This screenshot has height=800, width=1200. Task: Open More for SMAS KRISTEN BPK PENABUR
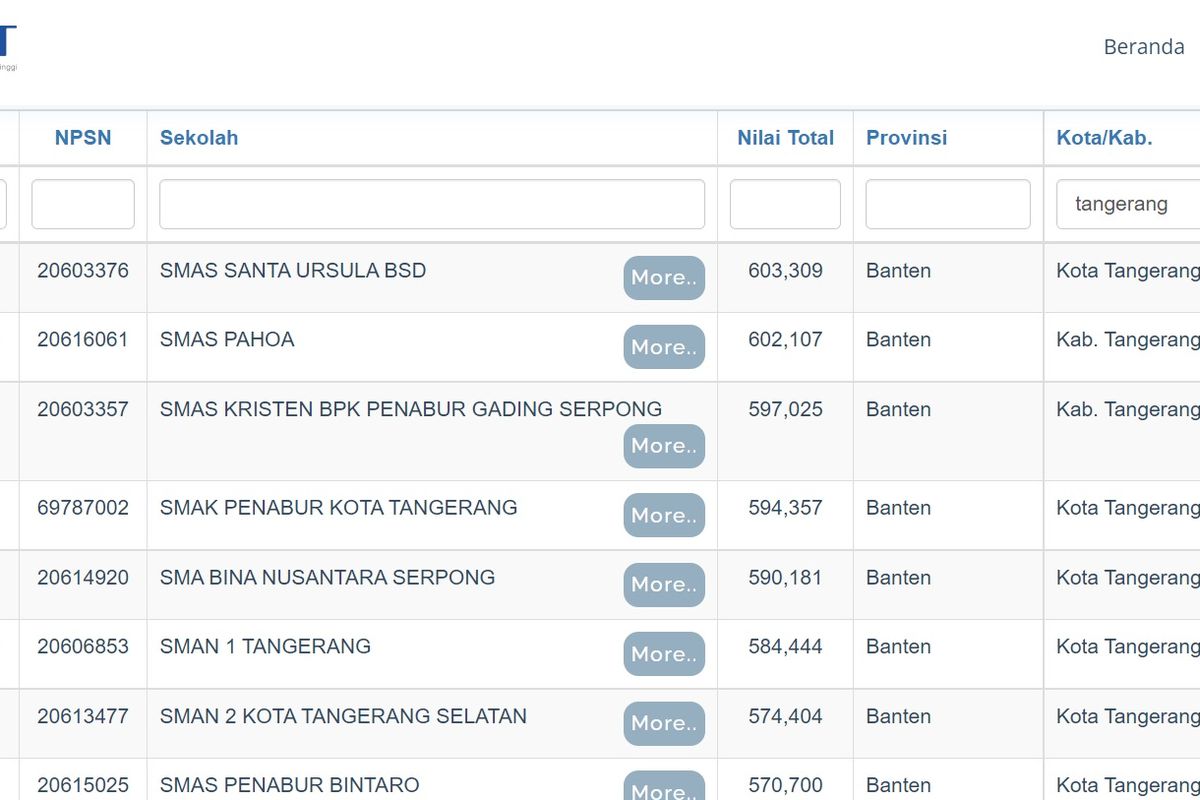tap(664, 446)
